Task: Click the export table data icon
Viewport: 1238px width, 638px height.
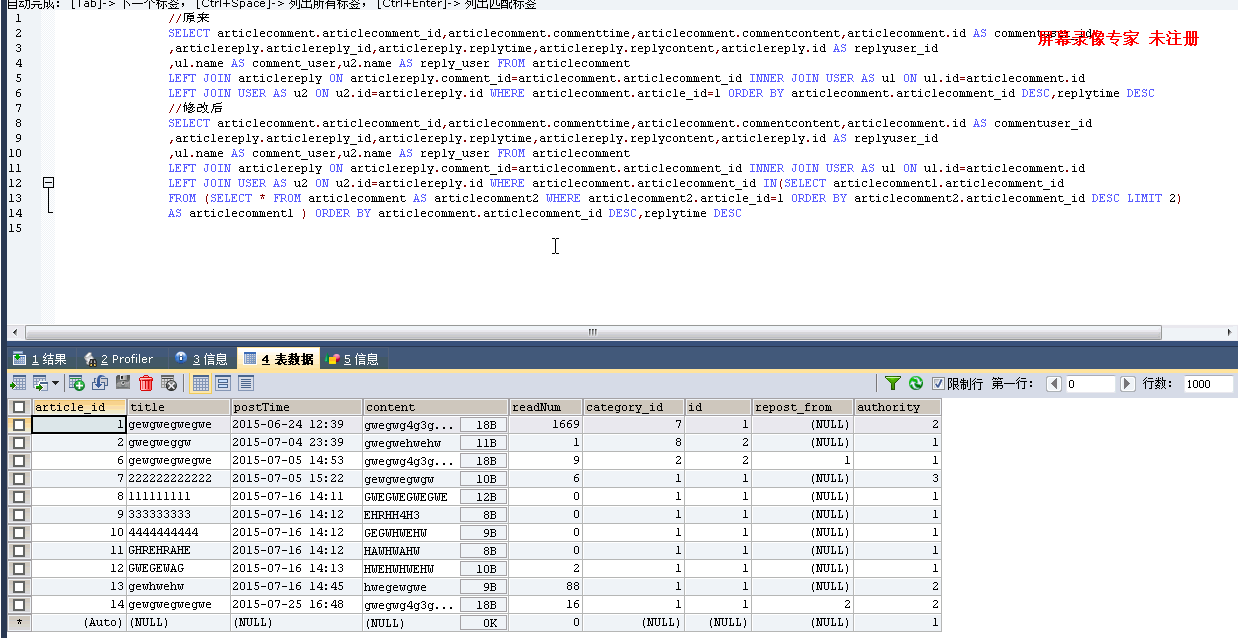Action: [17, 383]
